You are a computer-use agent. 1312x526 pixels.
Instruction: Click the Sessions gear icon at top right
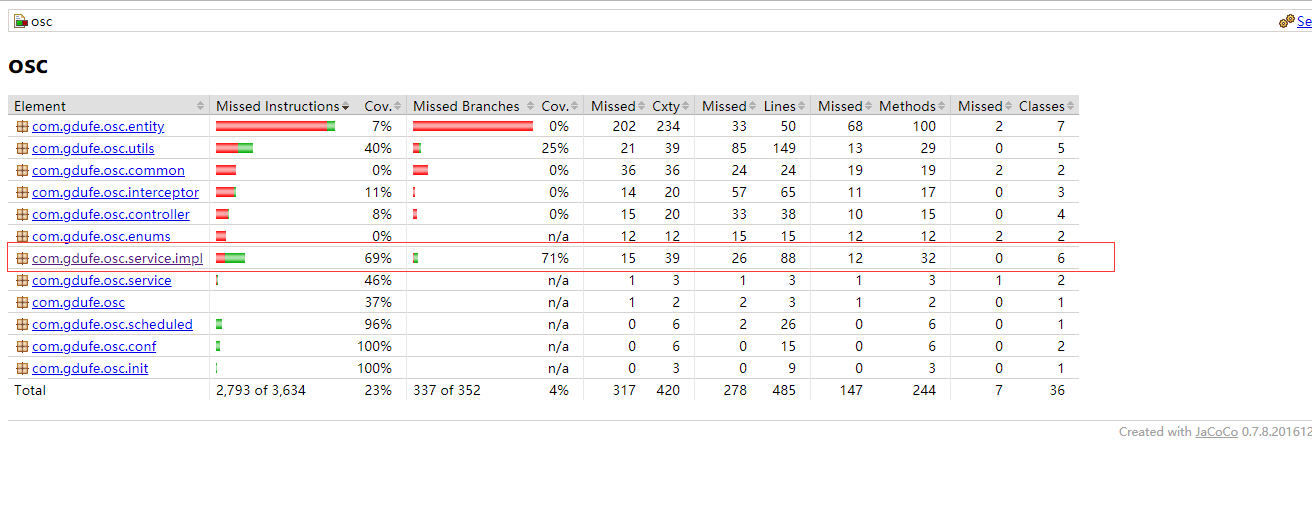coord(1287,21)
